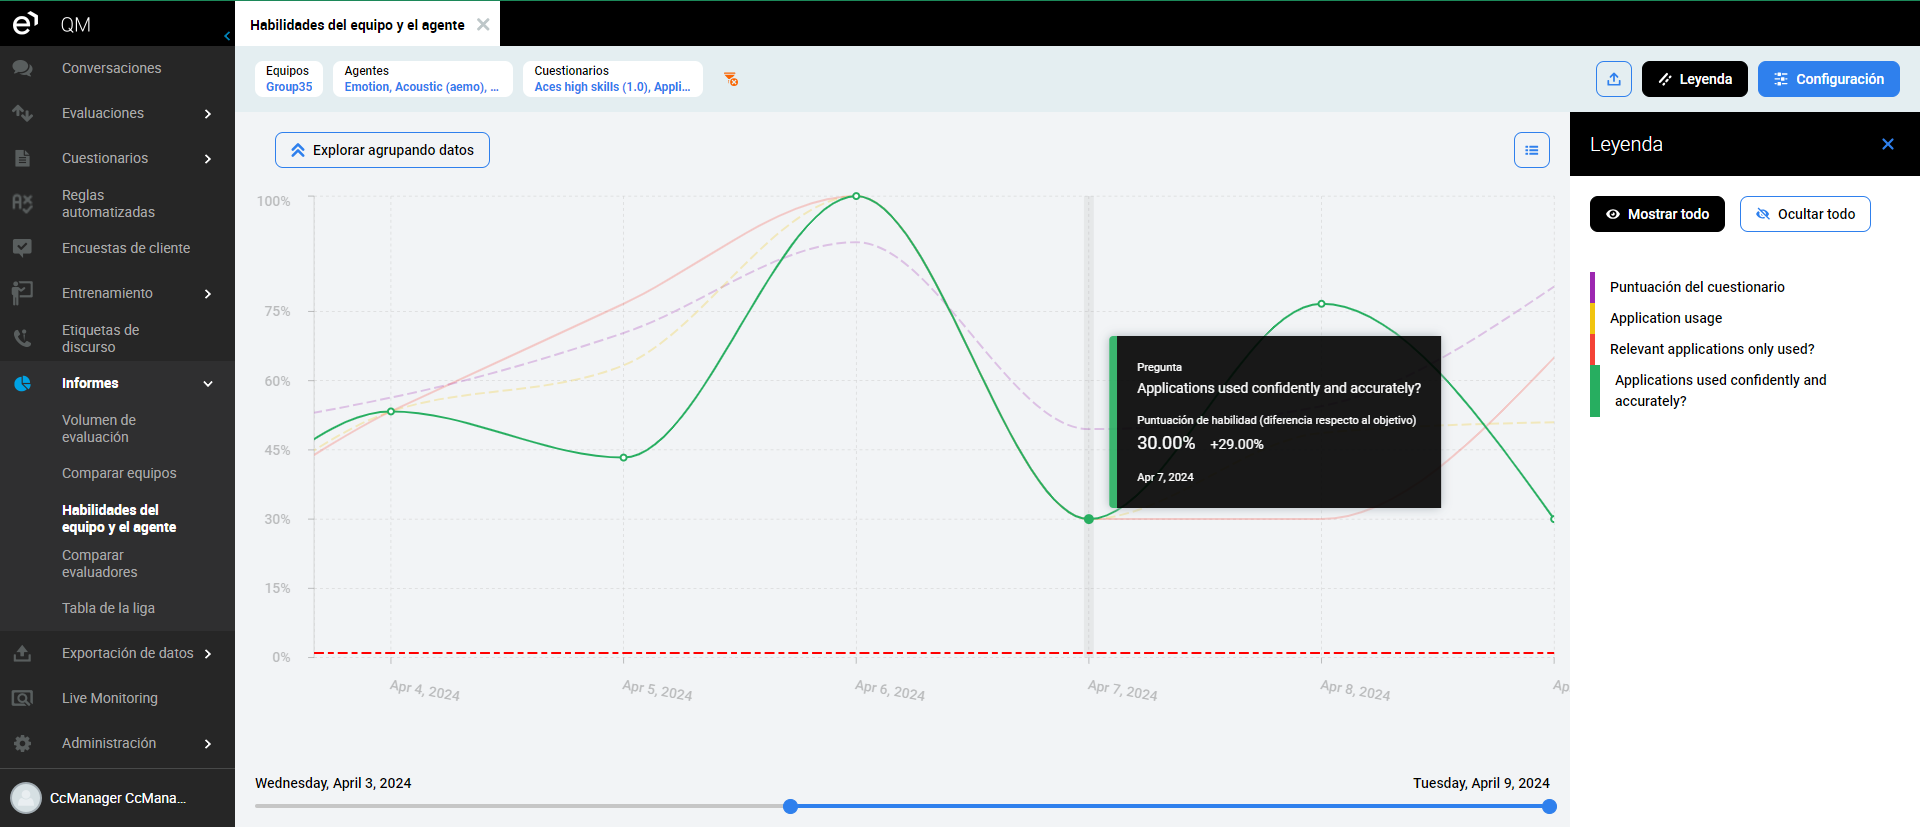Click Ocultar todo button
This screenshot has width=1920, height=827.
click(x=1805, y=214)
